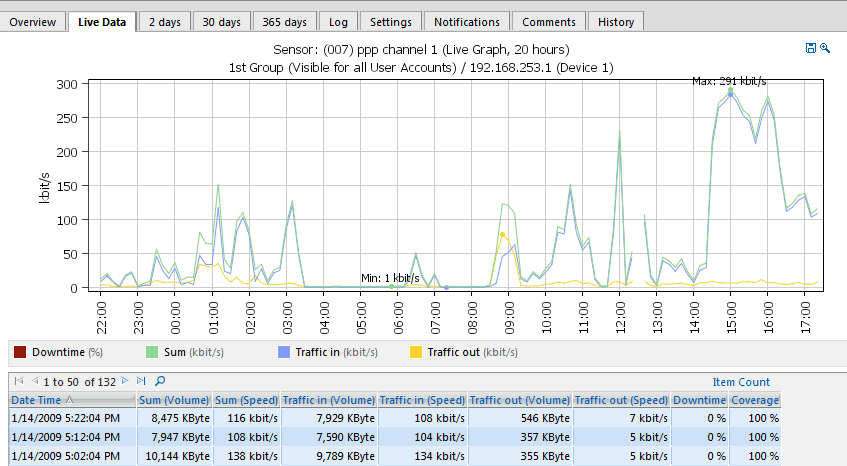Switch to the 30 days tab
The width and height of the screenshot is (847, 466).
pyautogui.click(x=221, y=22)
